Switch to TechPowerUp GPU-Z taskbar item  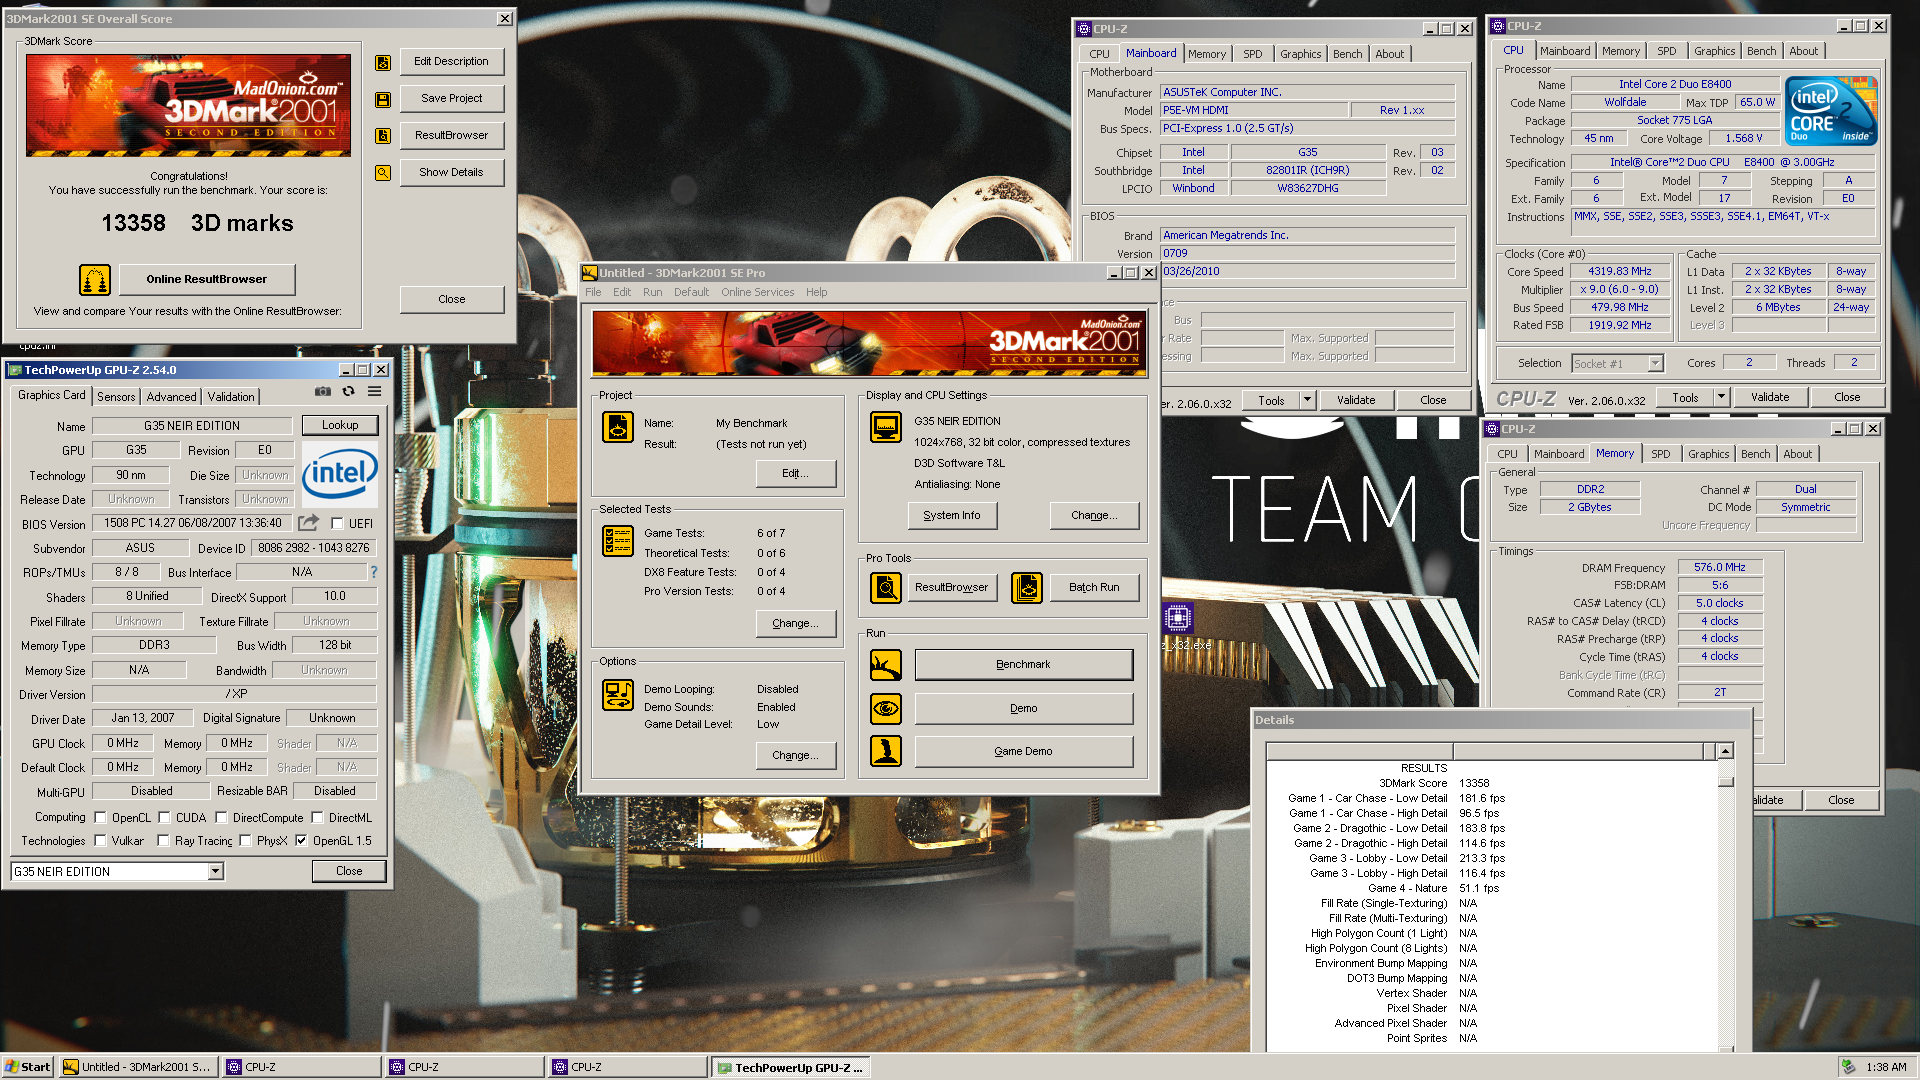click(790, 1067)
